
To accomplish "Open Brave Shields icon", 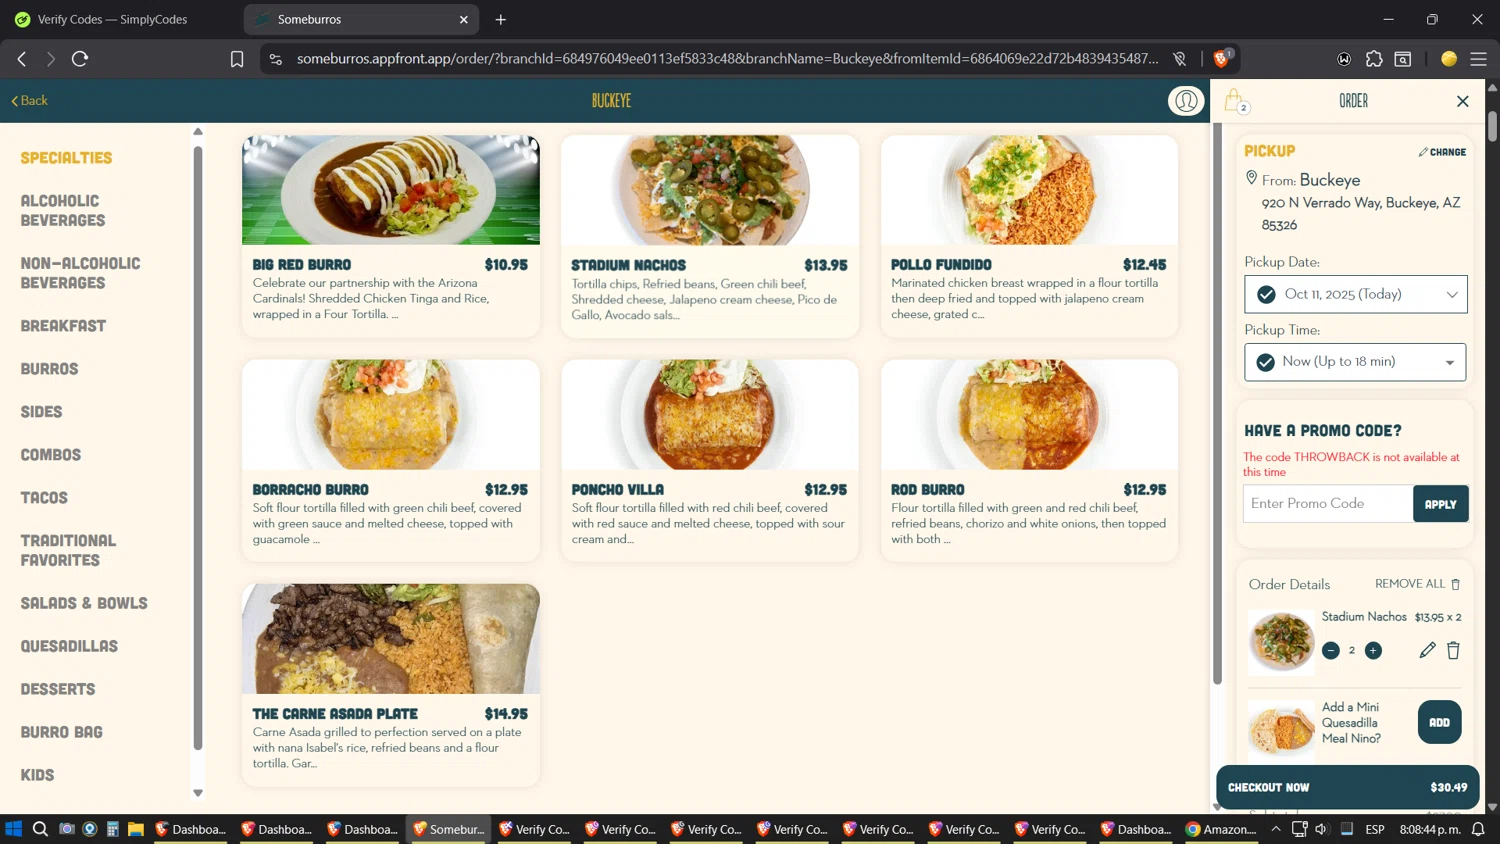I will click(x=1221, y=59).
